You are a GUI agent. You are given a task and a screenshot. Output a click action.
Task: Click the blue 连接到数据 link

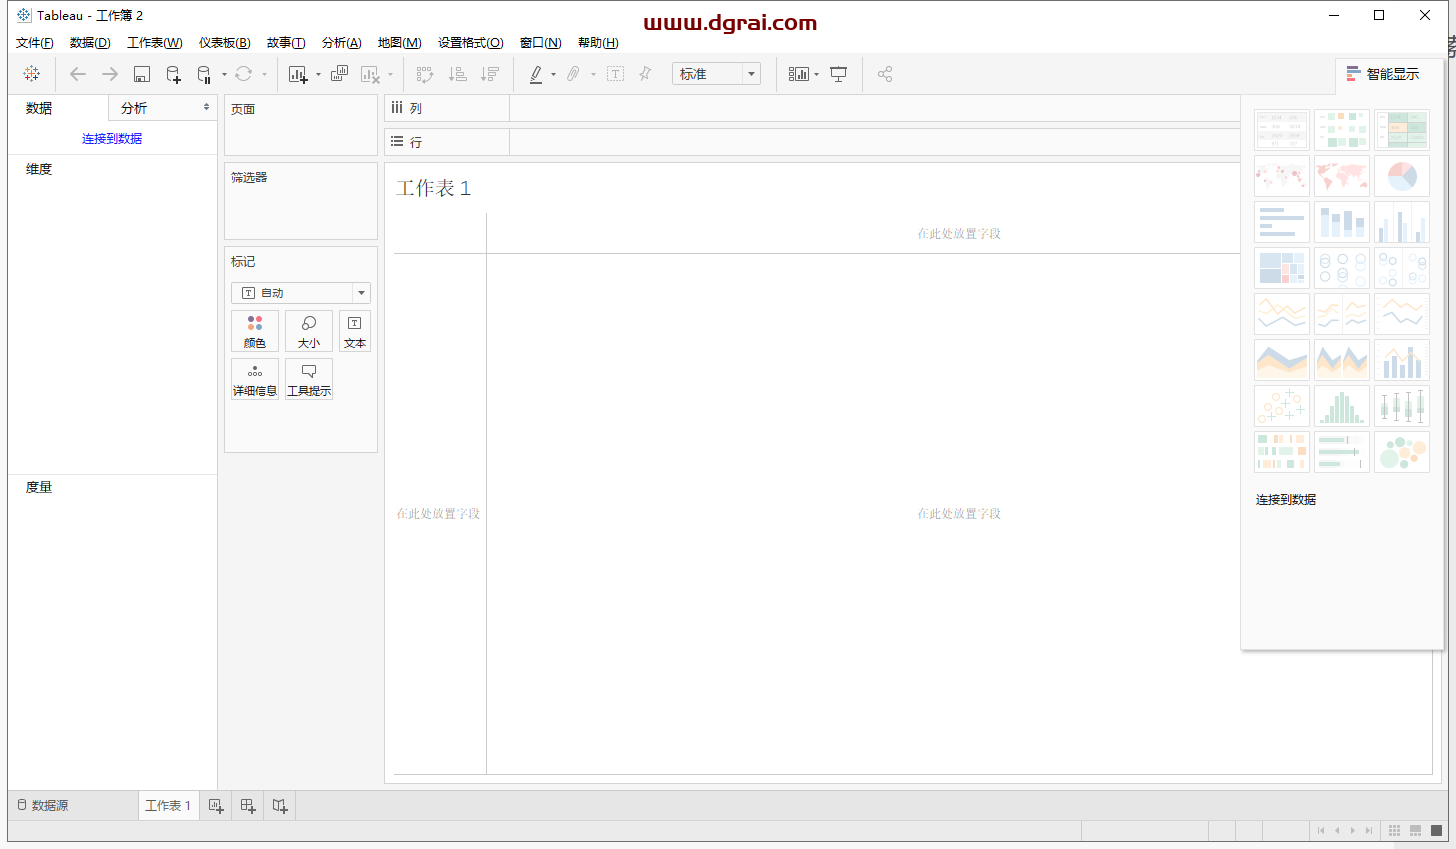pos(112,139)
